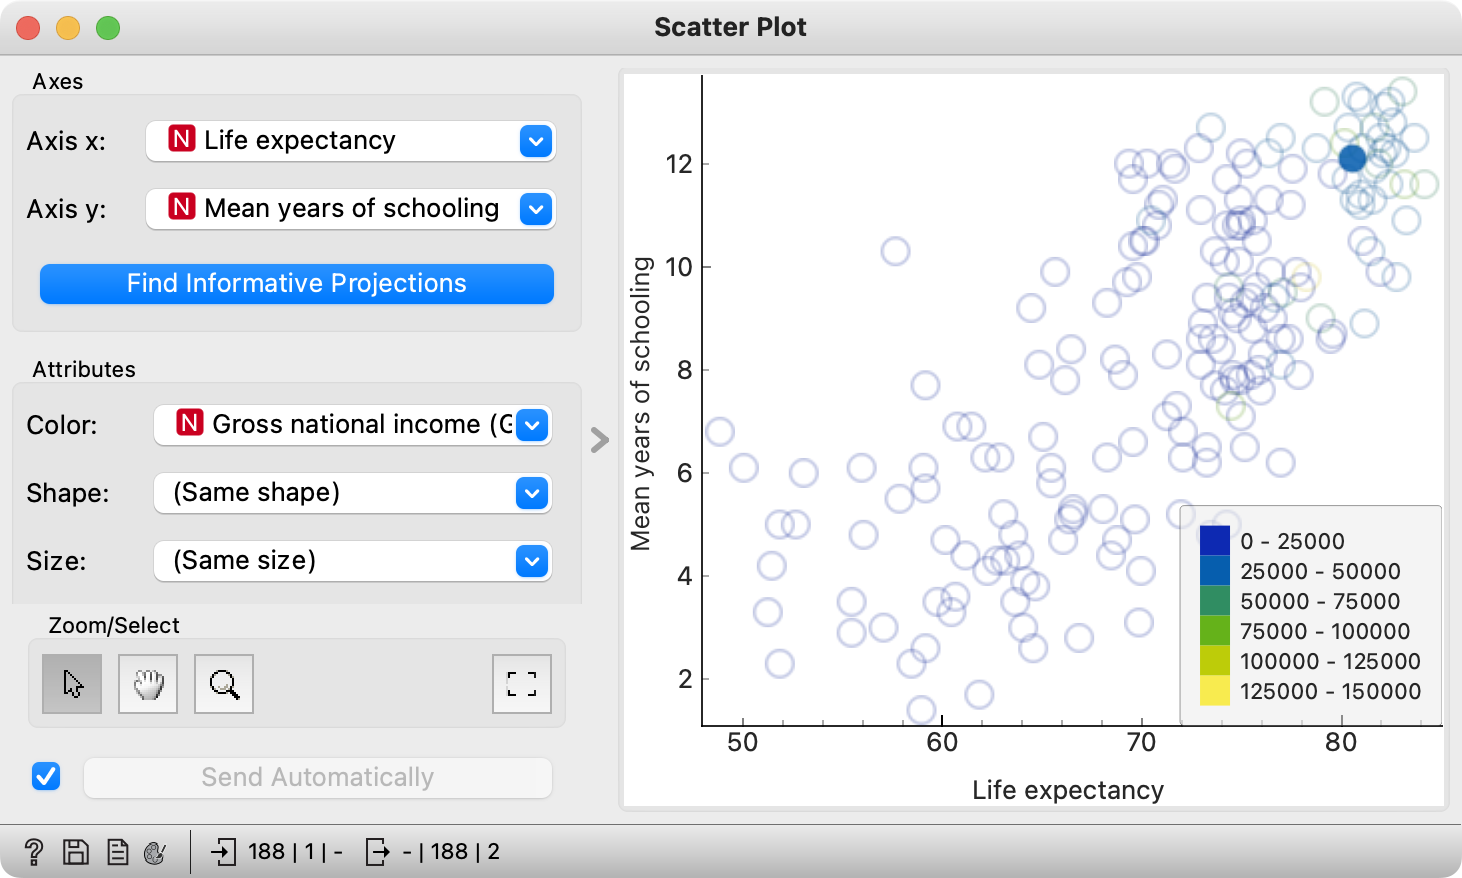This screenshot has height=878, width=1462.
Task: Activate the hand pan tool
Action: point(147,684)
